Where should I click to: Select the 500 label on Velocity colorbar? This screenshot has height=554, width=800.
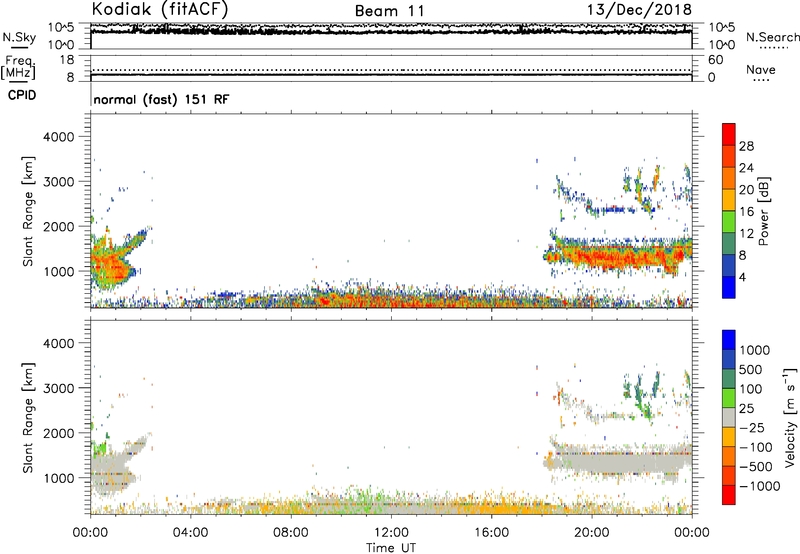[x=751, y=370]
